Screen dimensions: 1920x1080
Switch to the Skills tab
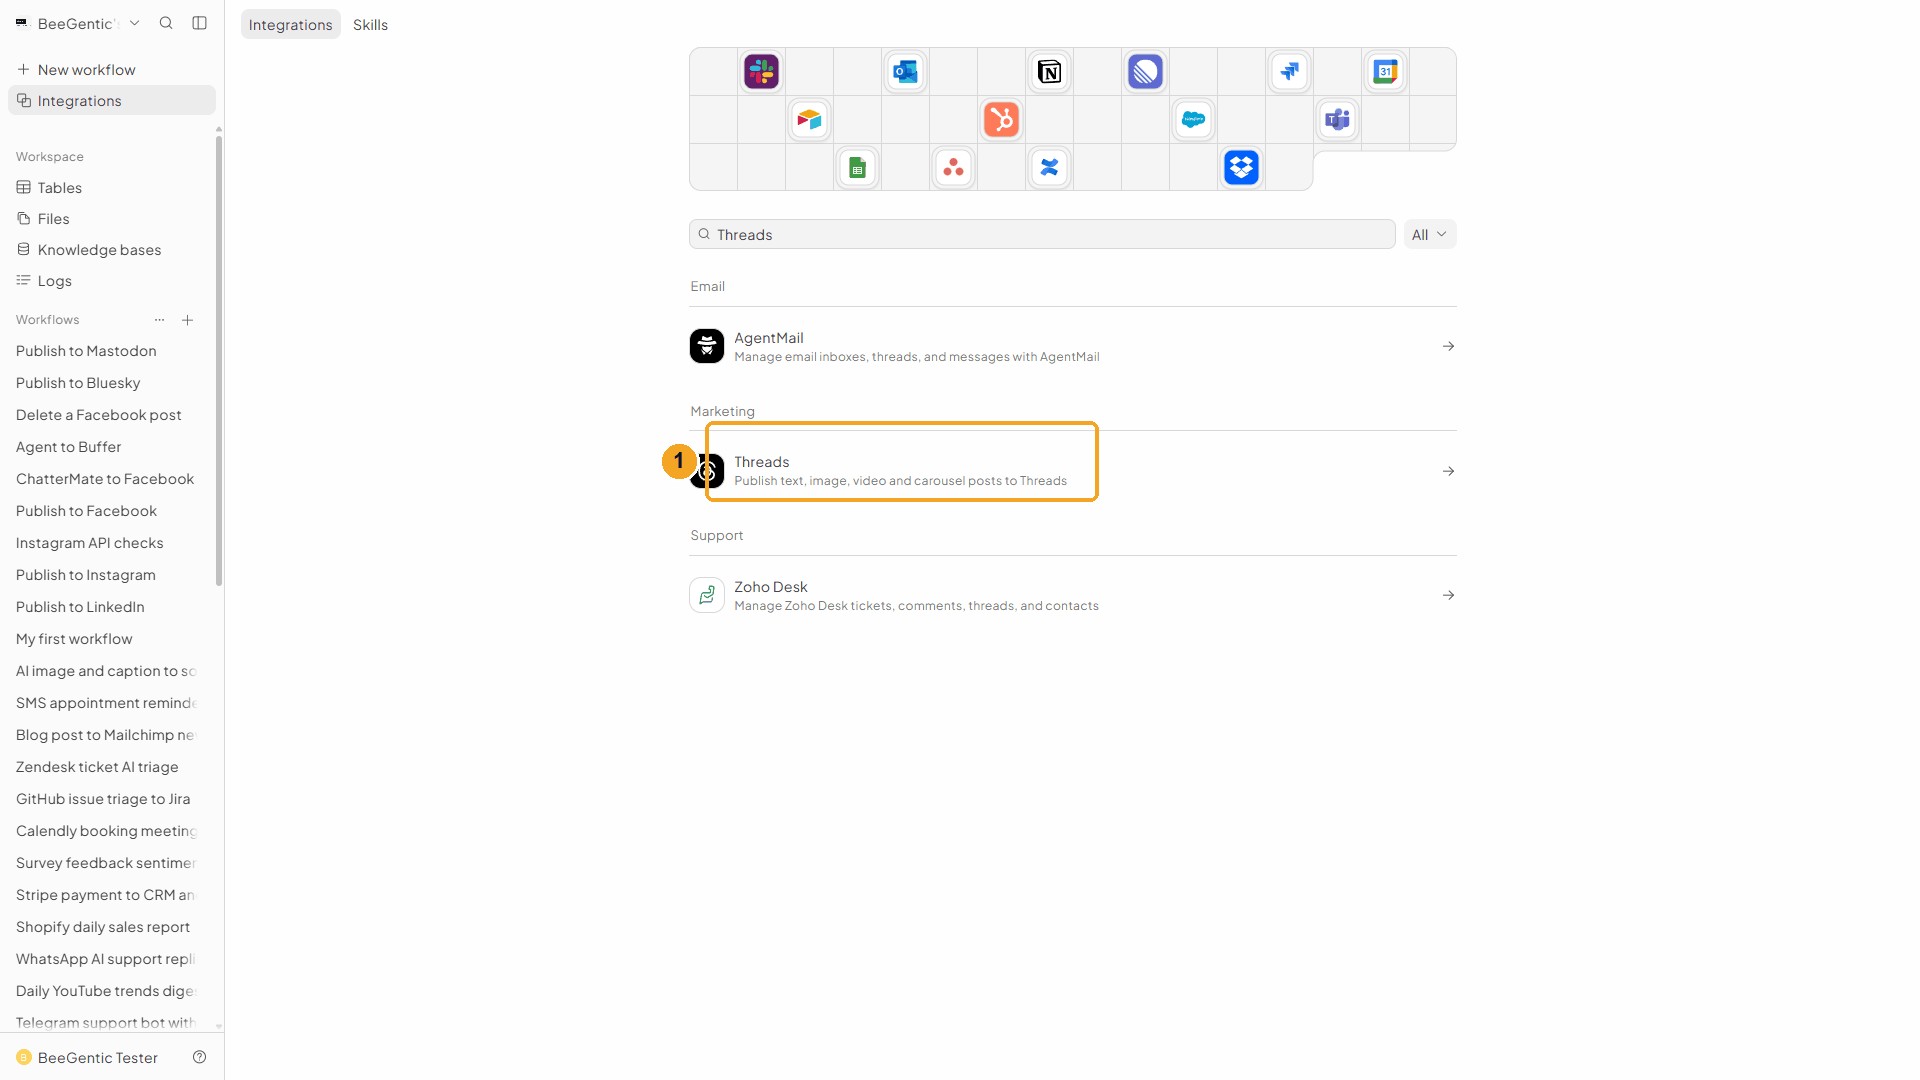pyautogui.click(x=370, y=24)
